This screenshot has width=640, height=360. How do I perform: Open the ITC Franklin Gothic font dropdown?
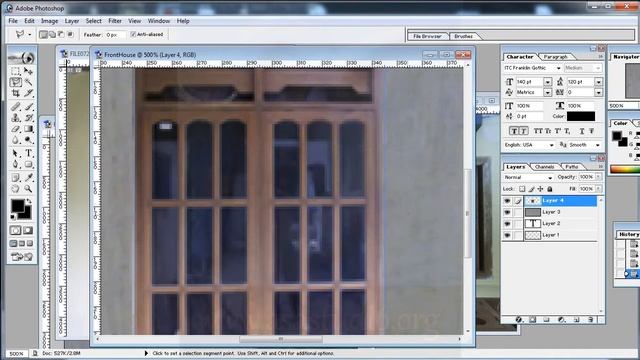[558, 68]
